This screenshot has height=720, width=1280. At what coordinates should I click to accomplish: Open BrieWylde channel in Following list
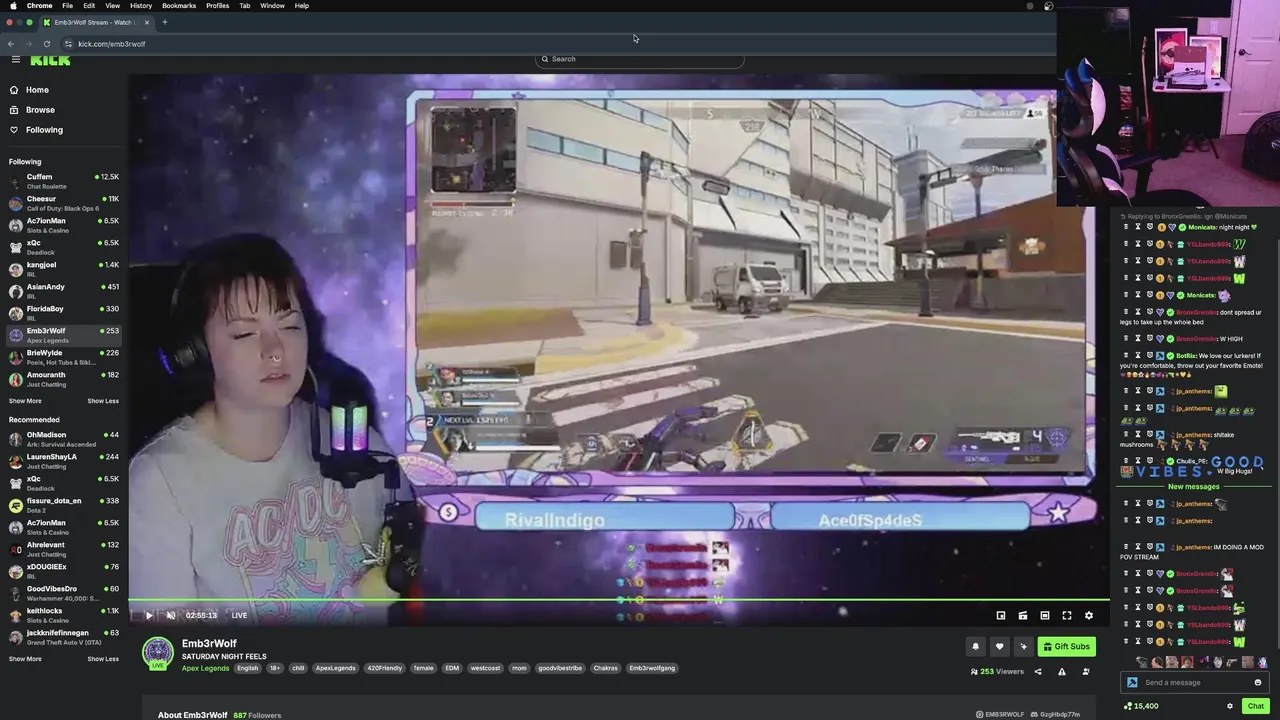(x=64, y=357)
